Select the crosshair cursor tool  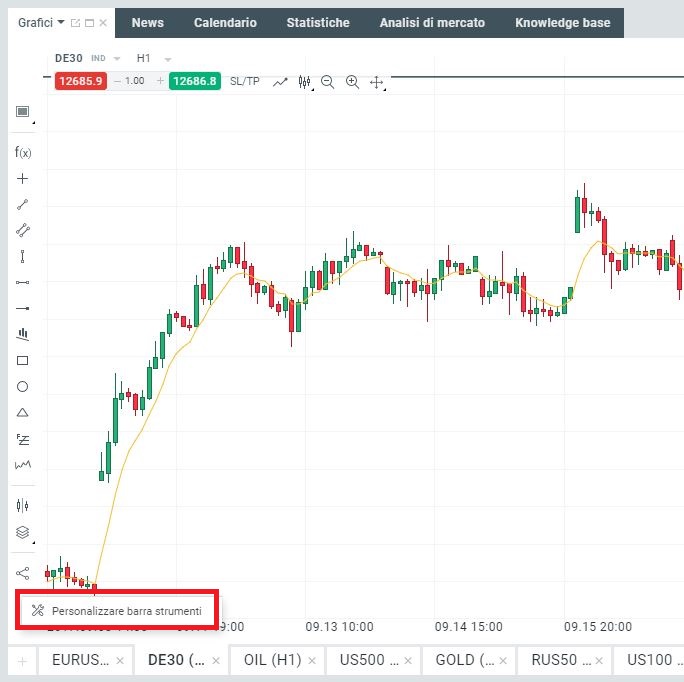(x=23, y=179)
